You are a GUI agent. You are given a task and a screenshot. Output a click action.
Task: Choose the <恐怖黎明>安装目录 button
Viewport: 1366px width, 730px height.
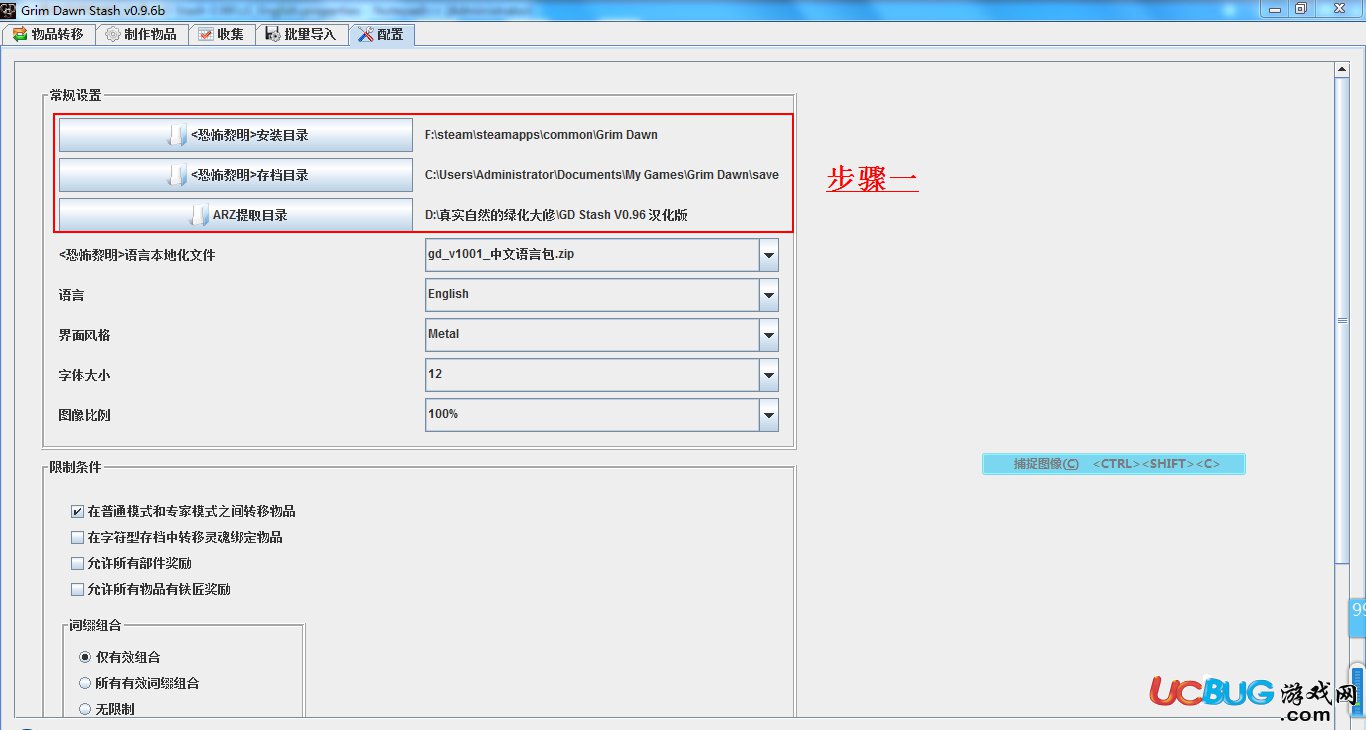(236, 135)
